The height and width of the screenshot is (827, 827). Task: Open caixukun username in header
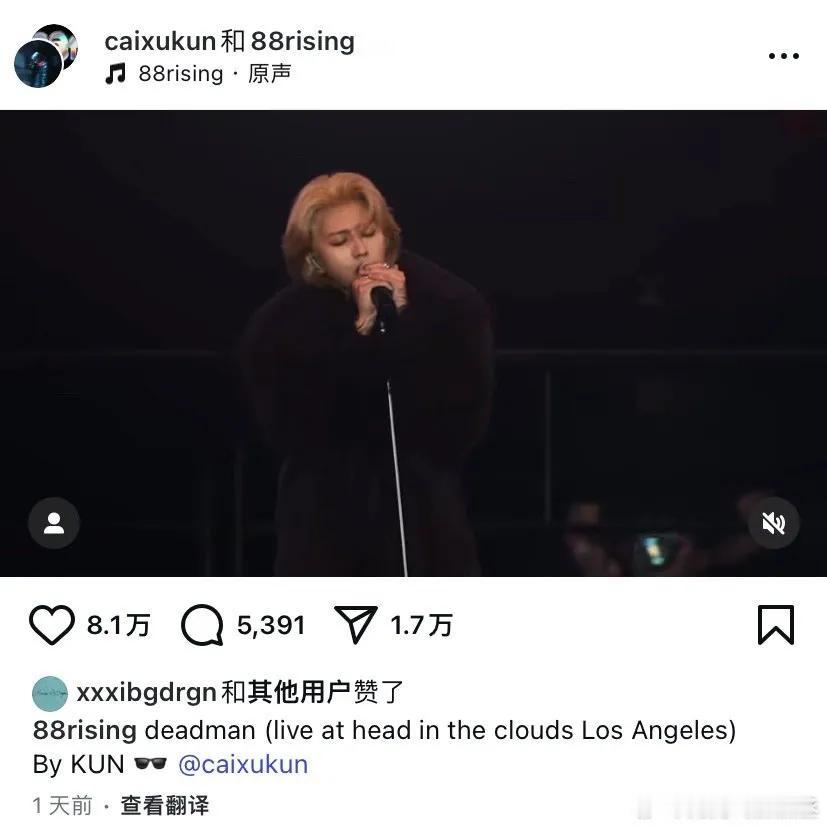pyautogui.click(x=160, y=41)
